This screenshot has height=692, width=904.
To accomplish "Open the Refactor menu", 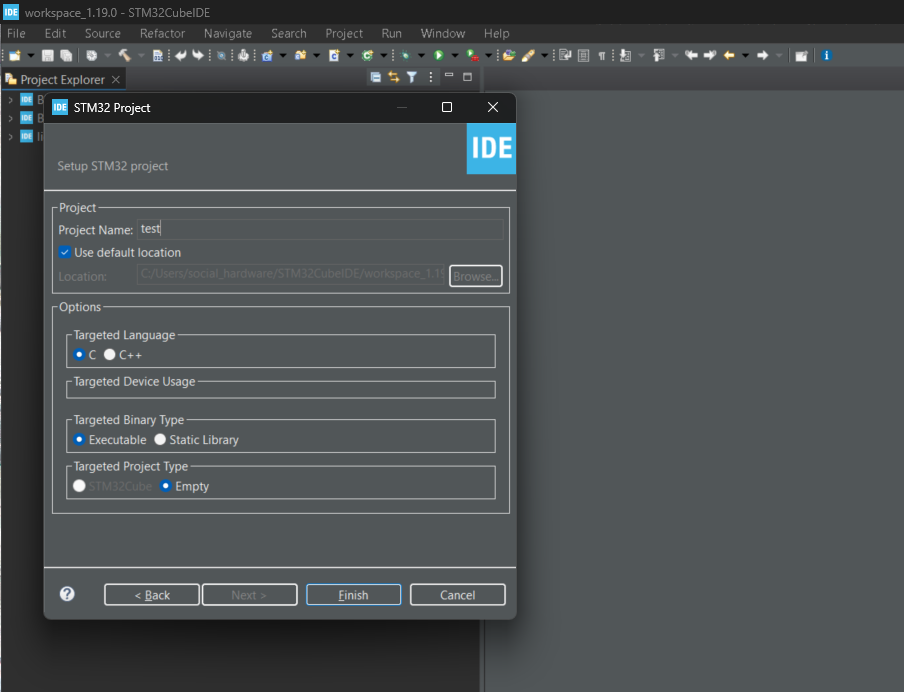I will click(163, 33).
